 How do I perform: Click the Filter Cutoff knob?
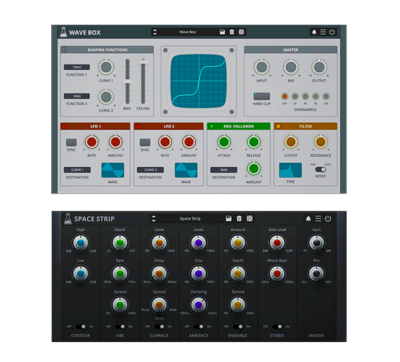point(291,142)
